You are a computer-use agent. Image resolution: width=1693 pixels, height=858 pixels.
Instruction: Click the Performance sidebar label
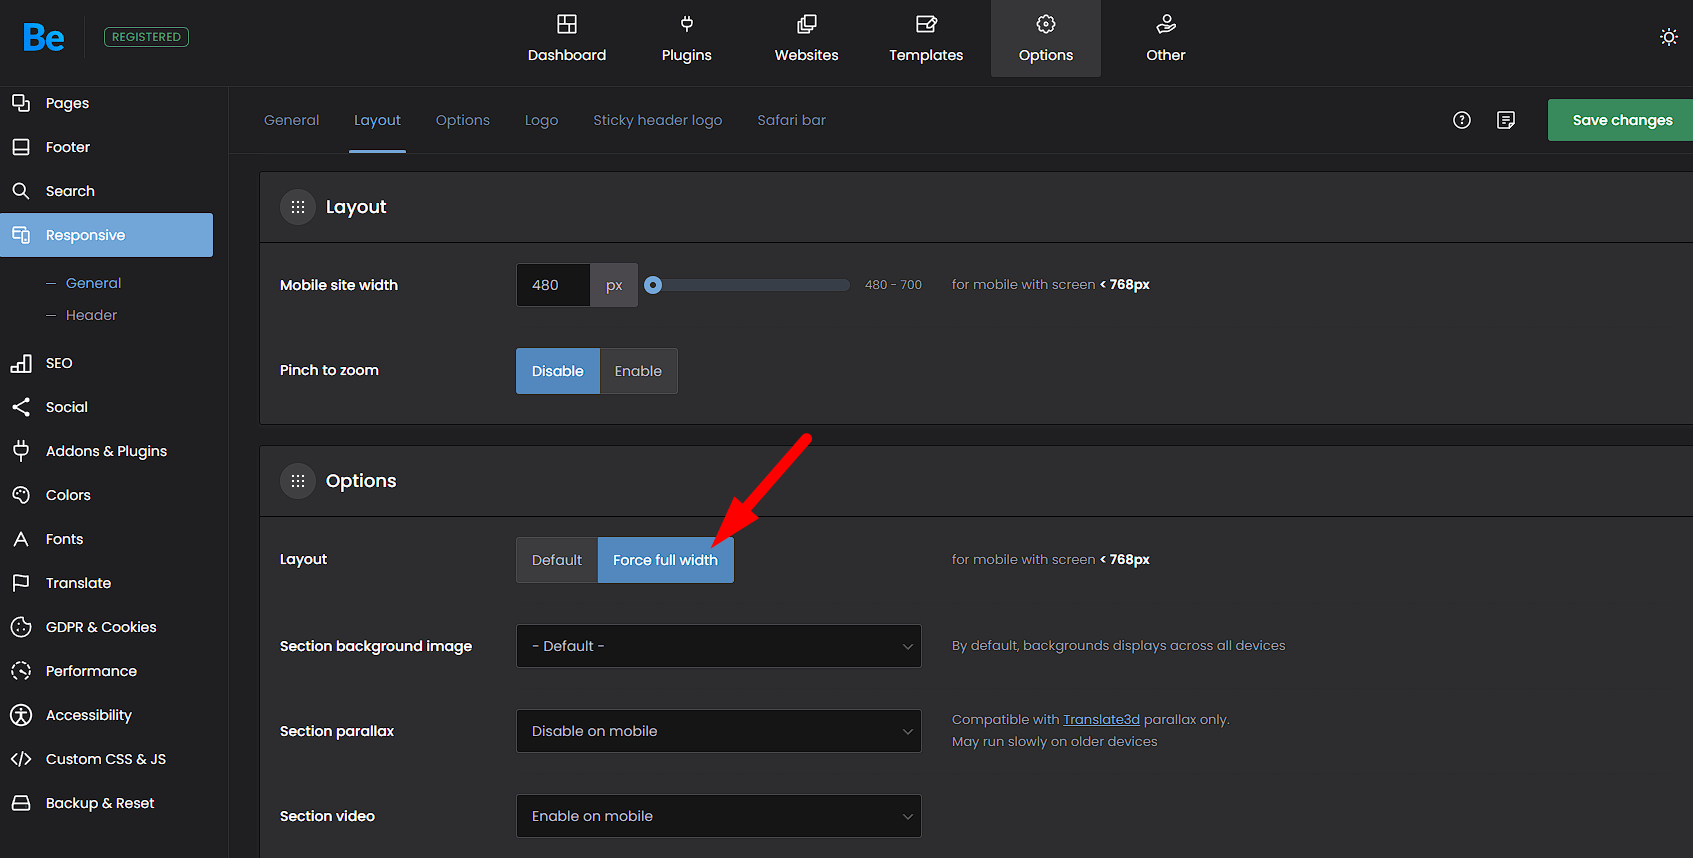point(91,671)
